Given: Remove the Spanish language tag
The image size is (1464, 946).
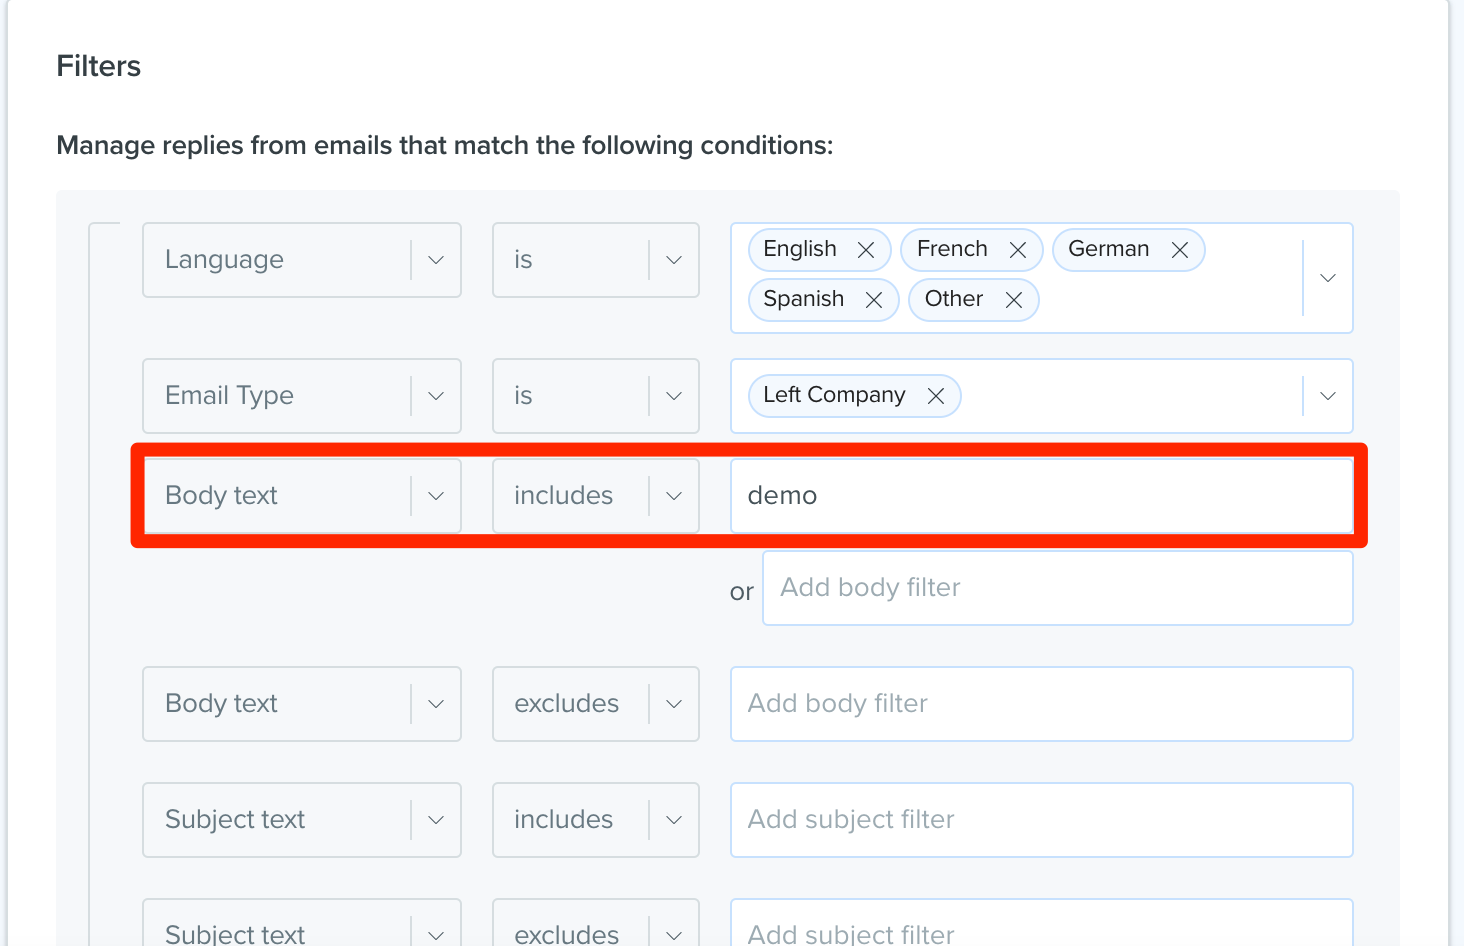Looking at the screenshot, I should pos(874,300).
